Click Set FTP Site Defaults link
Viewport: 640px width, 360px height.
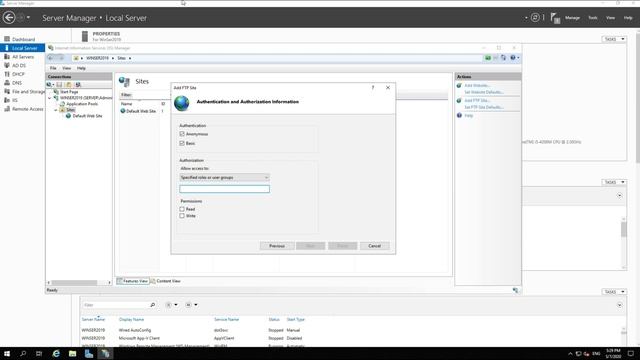(x=484, y=107)
